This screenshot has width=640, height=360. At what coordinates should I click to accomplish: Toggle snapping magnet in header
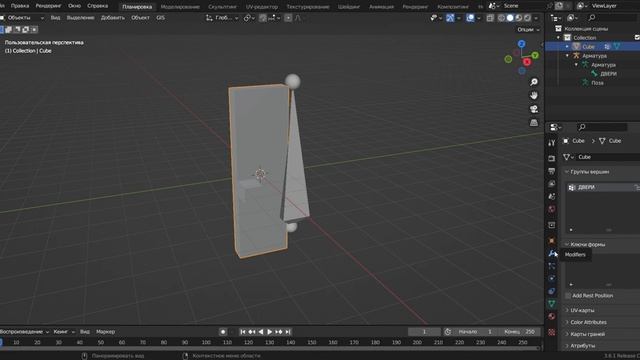[x=263, y=18]
